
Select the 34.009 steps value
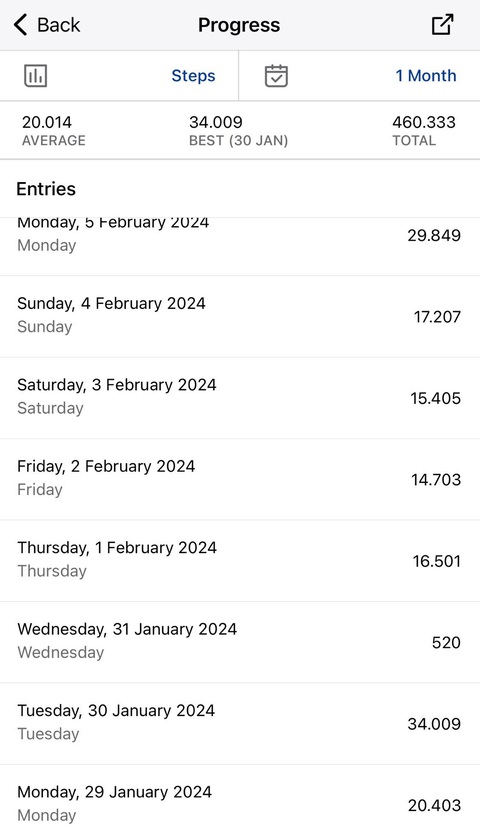[434, 724]
